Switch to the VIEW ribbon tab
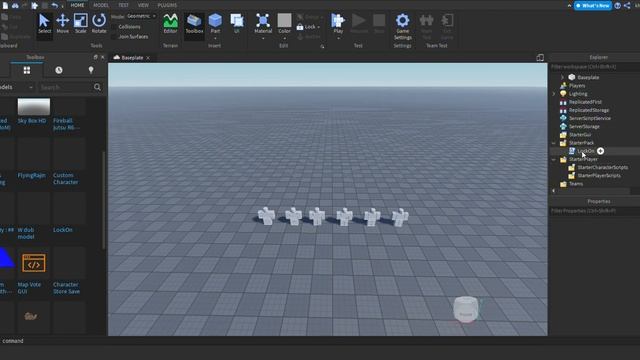The width and height of the screenshot is (640, 360). 143,5
